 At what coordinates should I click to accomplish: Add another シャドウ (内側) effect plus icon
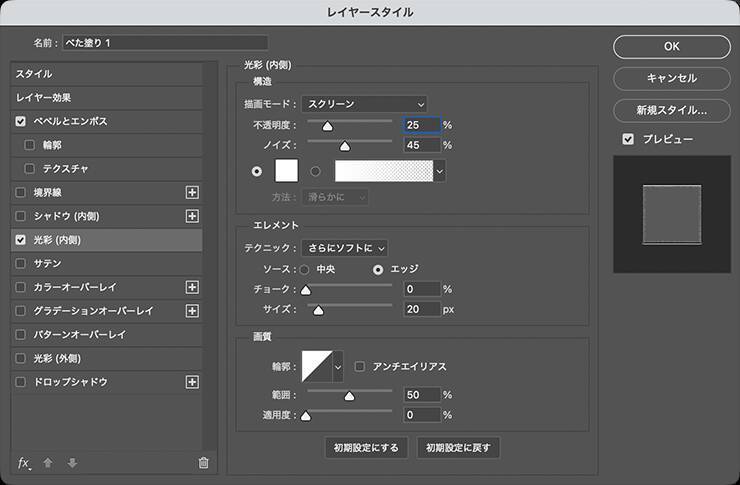pos(192,216)
